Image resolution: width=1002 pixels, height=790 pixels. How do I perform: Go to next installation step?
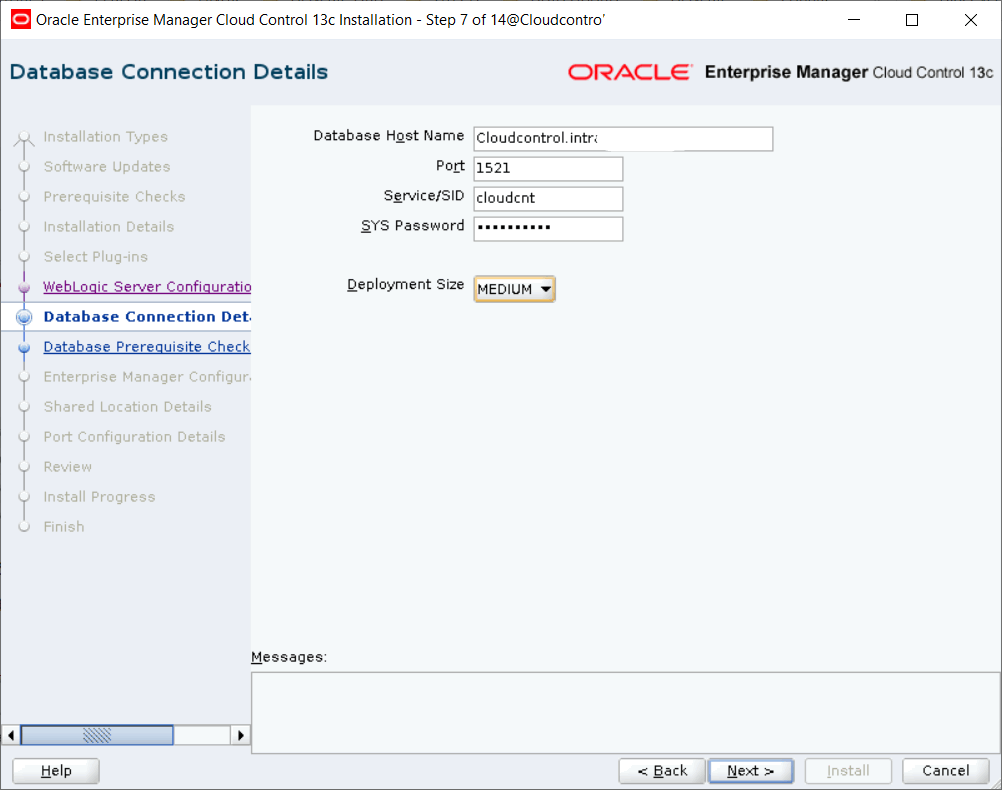(x=751, y=771)
